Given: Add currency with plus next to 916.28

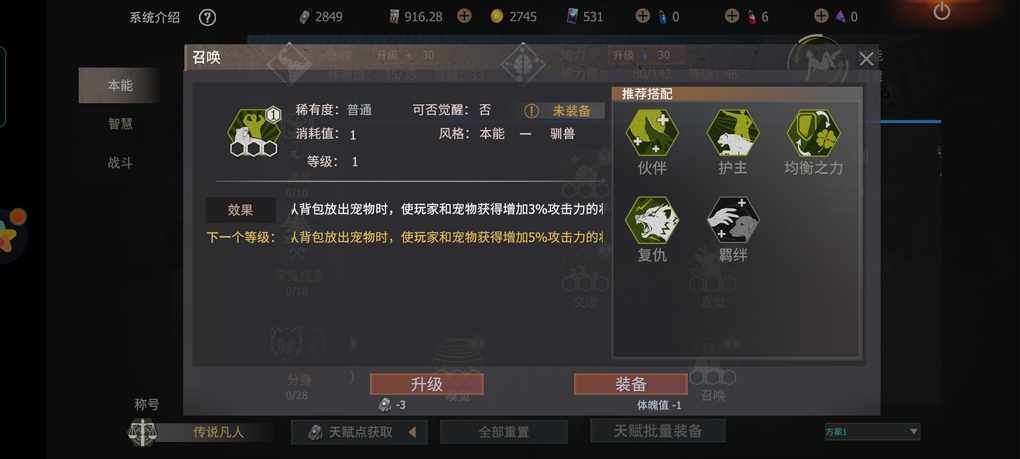Looking at the screenshot, I should [464, 16].
